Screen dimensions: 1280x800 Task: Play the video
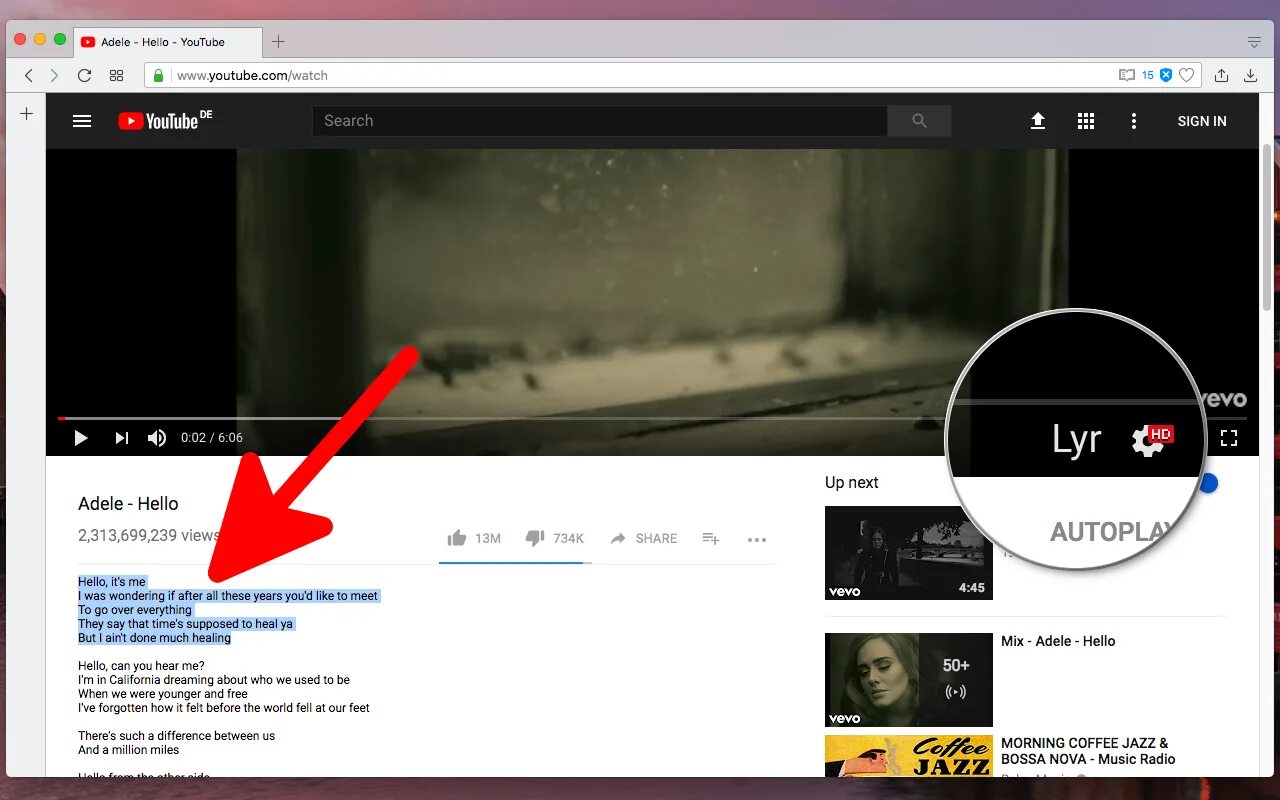[x=81, y=438]
